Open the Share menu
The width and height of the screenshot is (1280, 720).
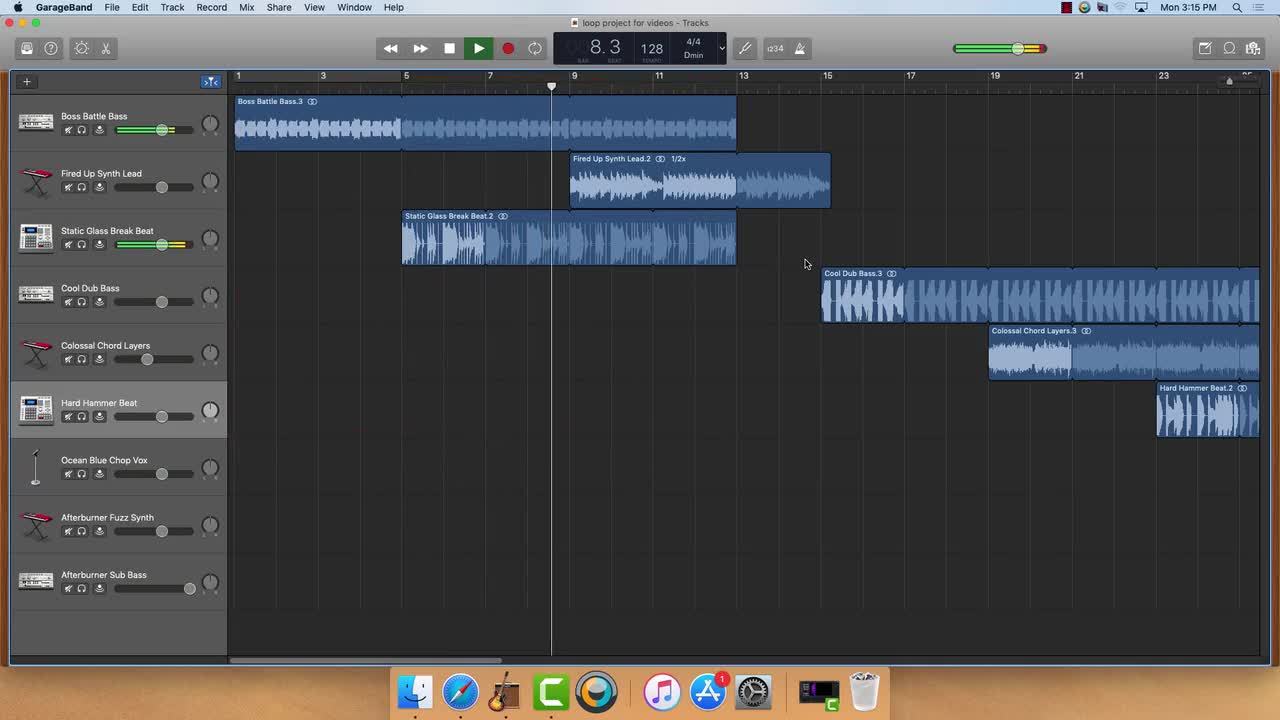tap(278, 7)
